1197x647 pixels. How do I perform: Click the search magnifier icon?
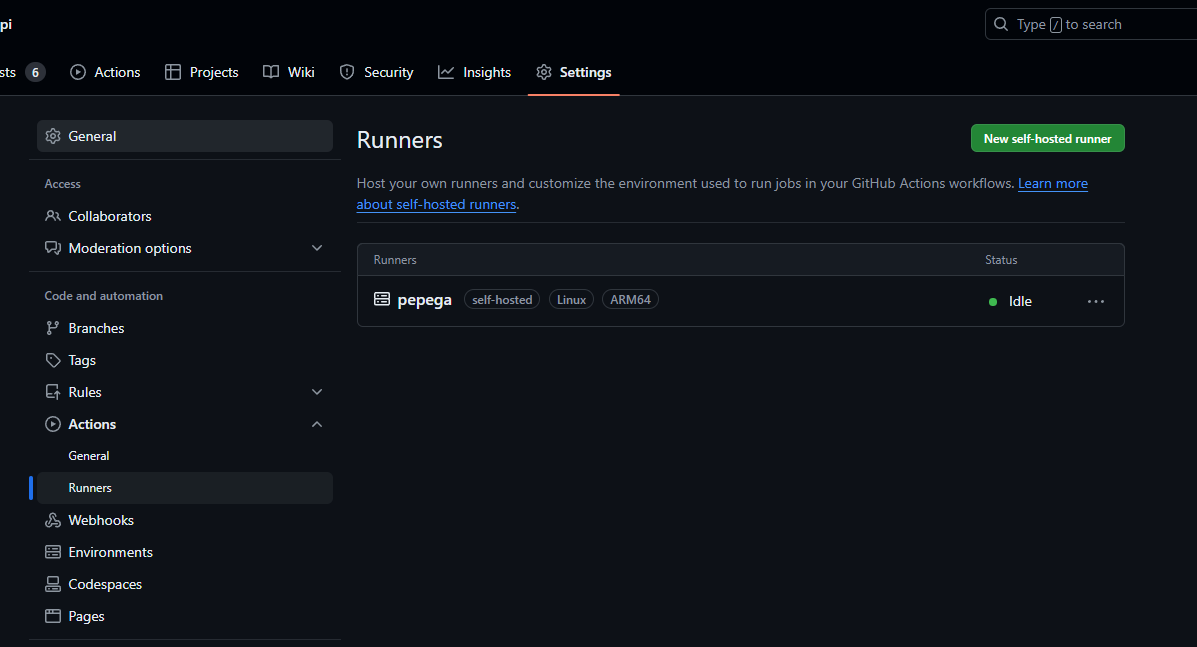pyautogui.click(x=1001, y=24)
